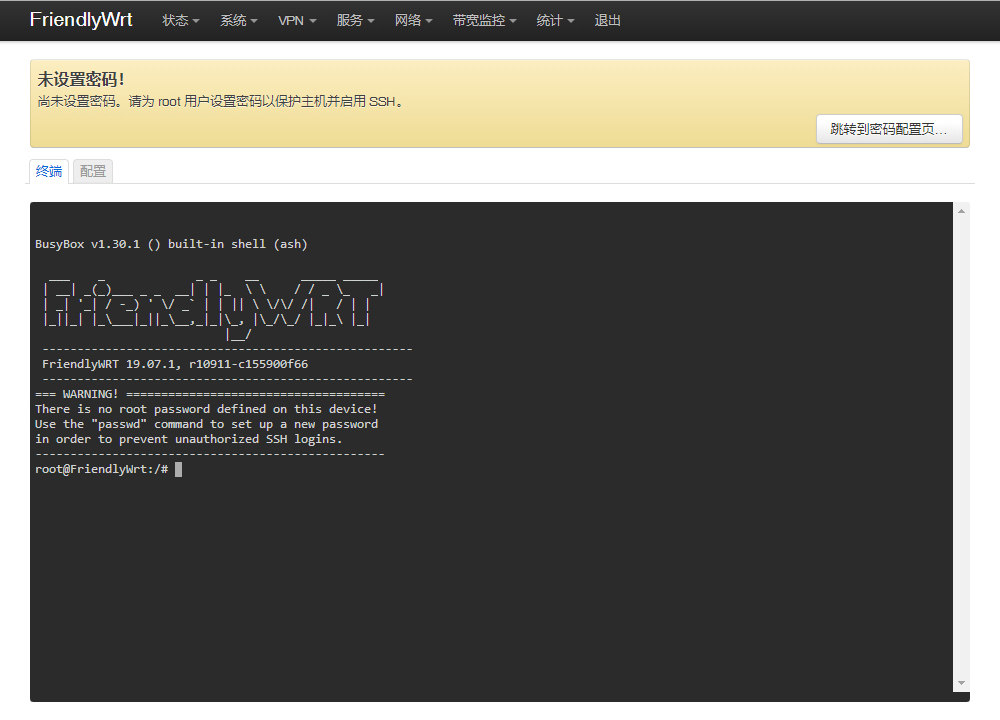
Task: Click the FriendlyWrt brand logo link
Action: (x=81, y=20)
